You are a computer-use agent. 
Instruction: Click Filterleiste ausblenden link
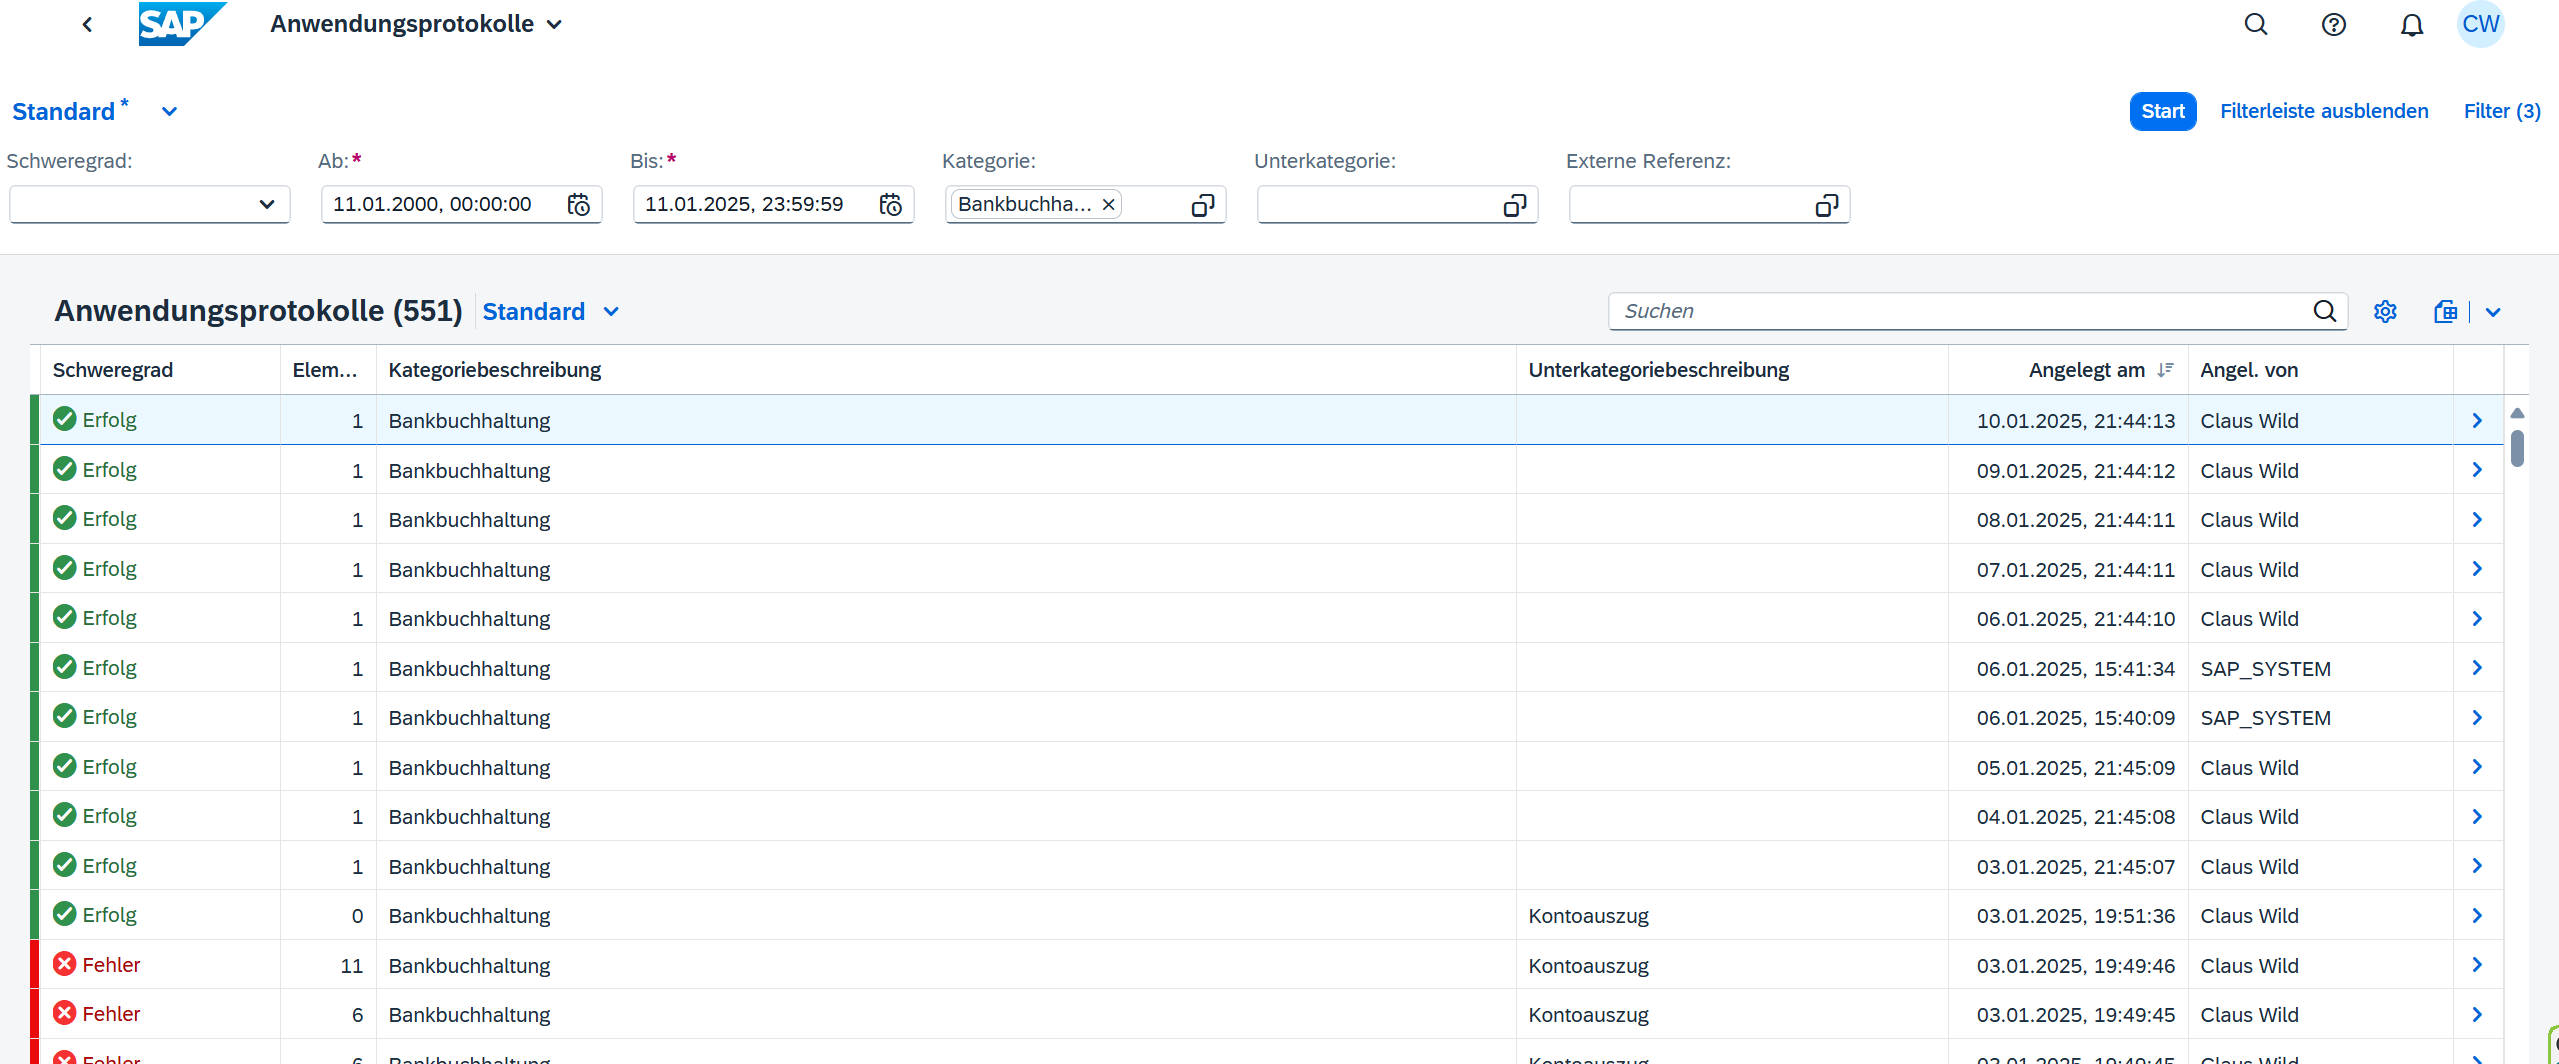[2323, 111]
